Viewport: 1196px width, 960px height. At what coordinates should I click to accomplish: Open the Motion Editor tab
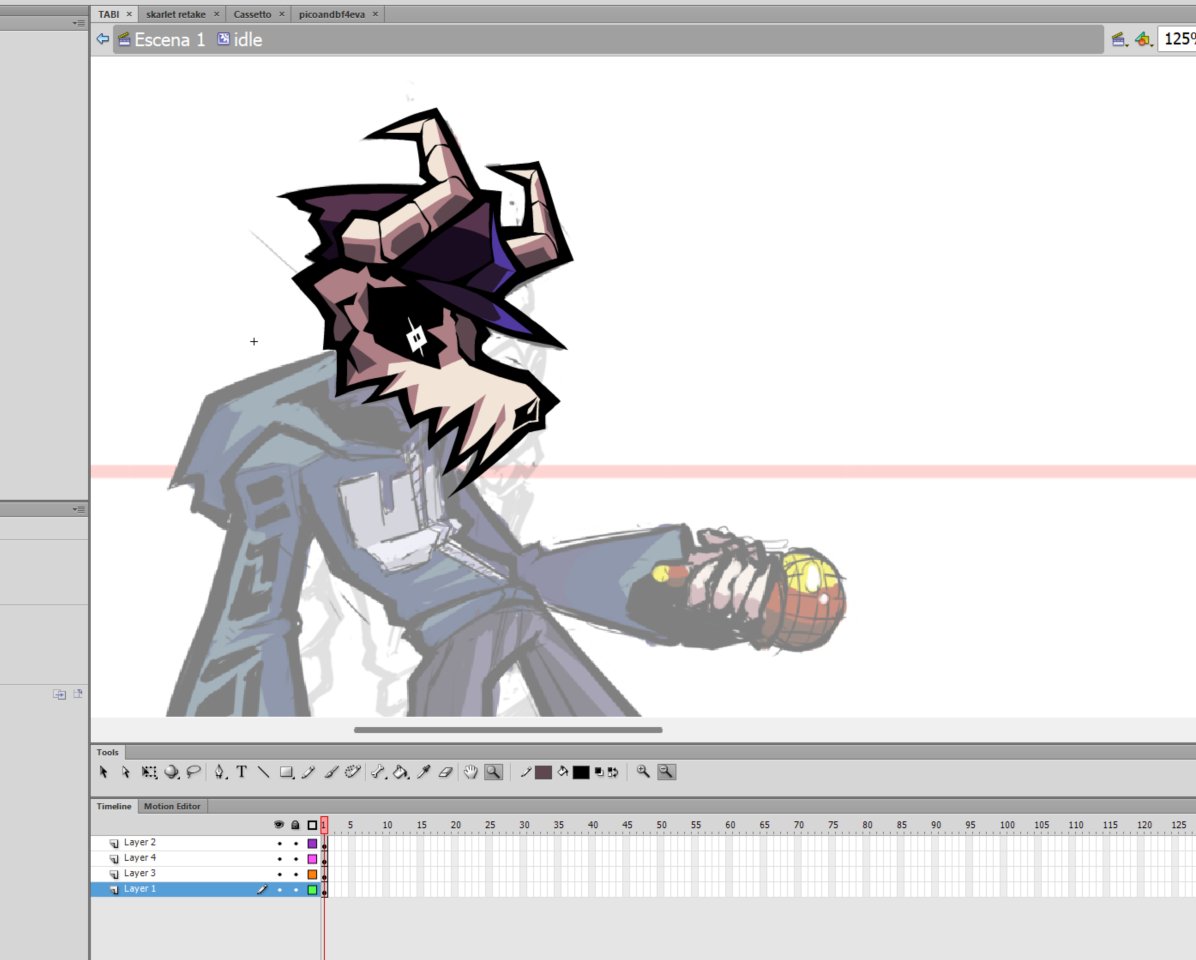coord(172,806)
